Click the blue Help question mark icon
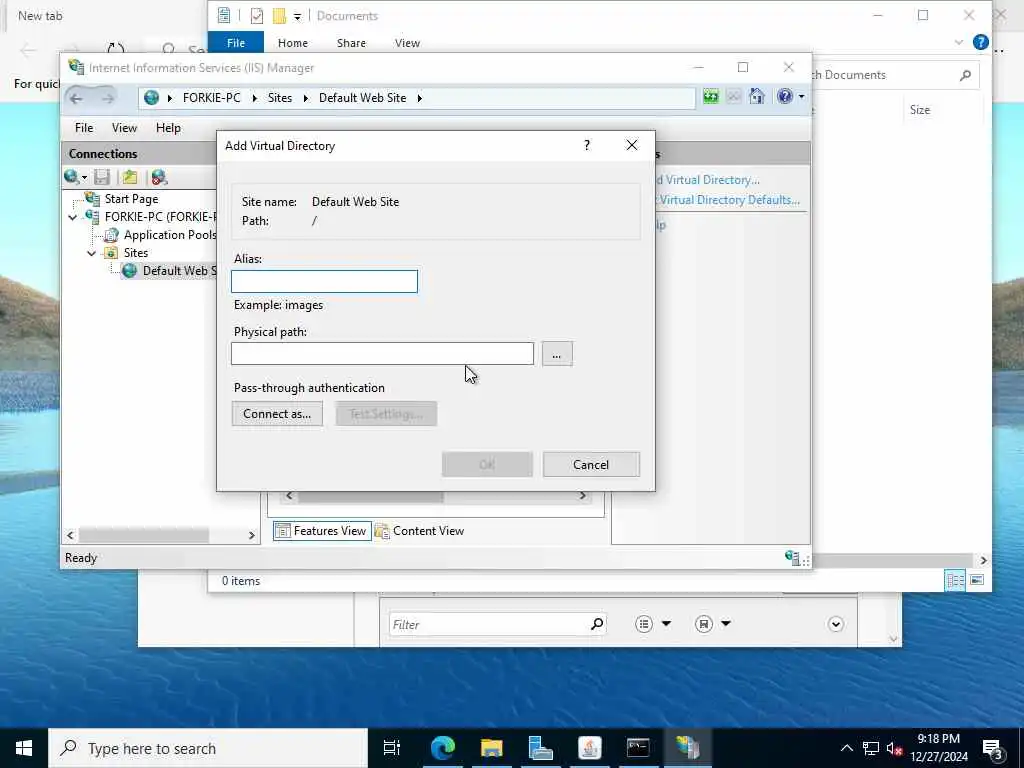This screenshot has height=768, width=1024. point(785,97)
